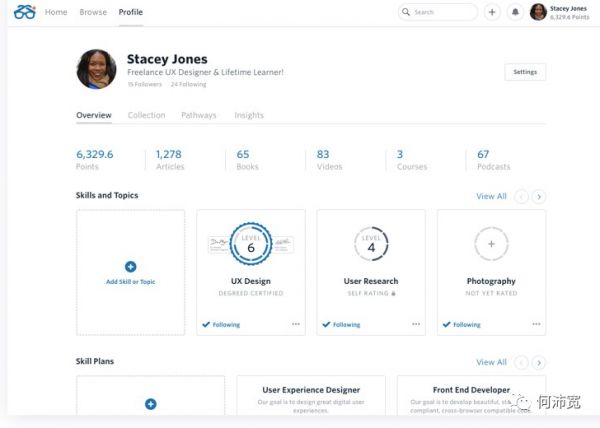Toggle Following on the User Research card
Image resolution: width=600 pixels, height=428 pixels.
(342, 324)
